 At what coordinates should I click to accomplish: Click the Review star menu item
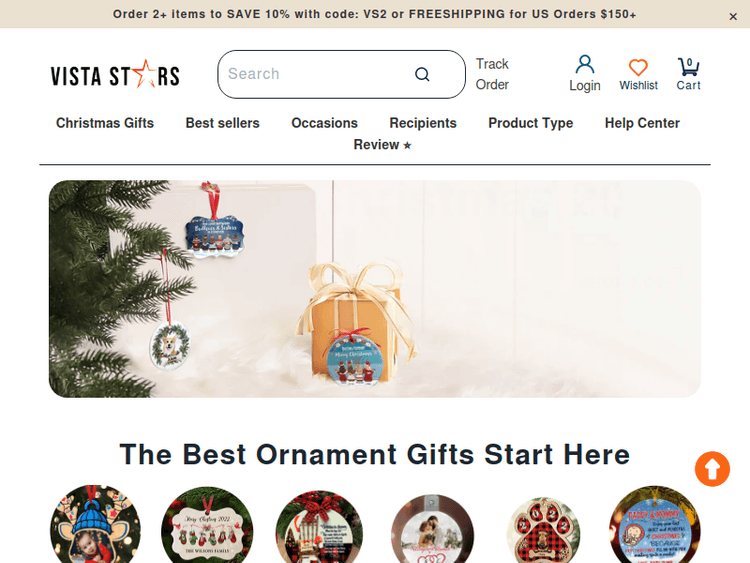(382, 144)
